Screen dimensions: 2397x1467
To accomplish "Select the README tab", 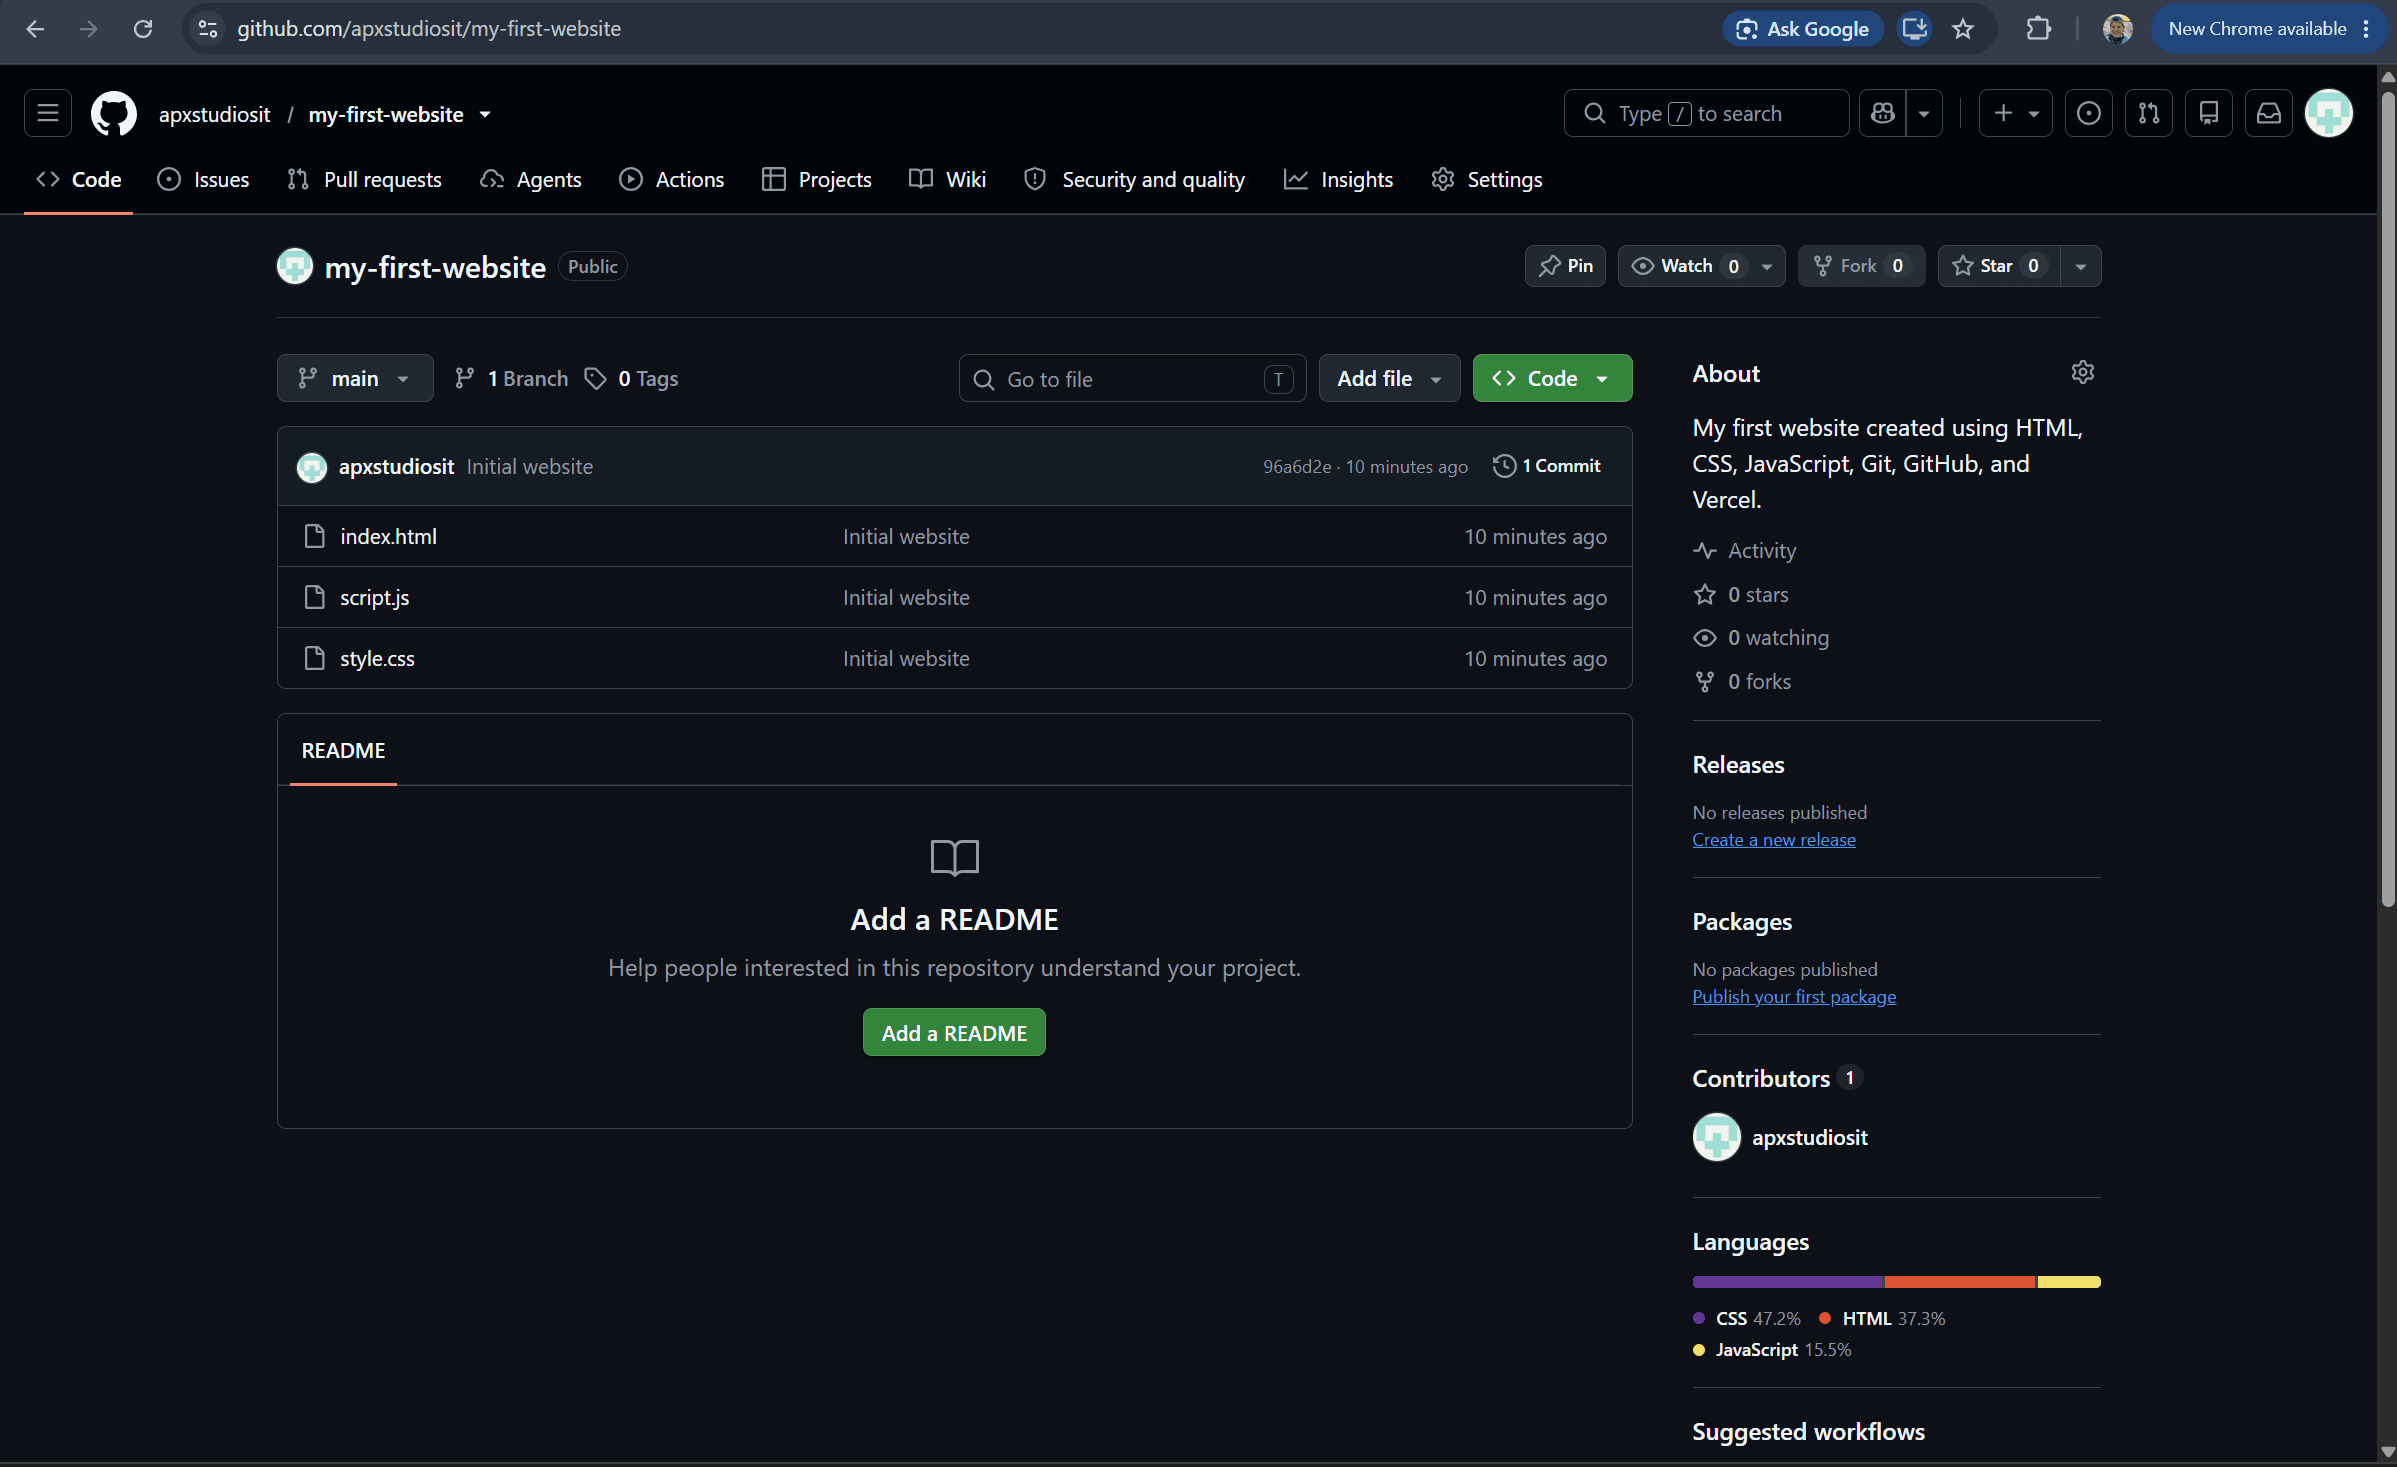I will click(343, 751).
